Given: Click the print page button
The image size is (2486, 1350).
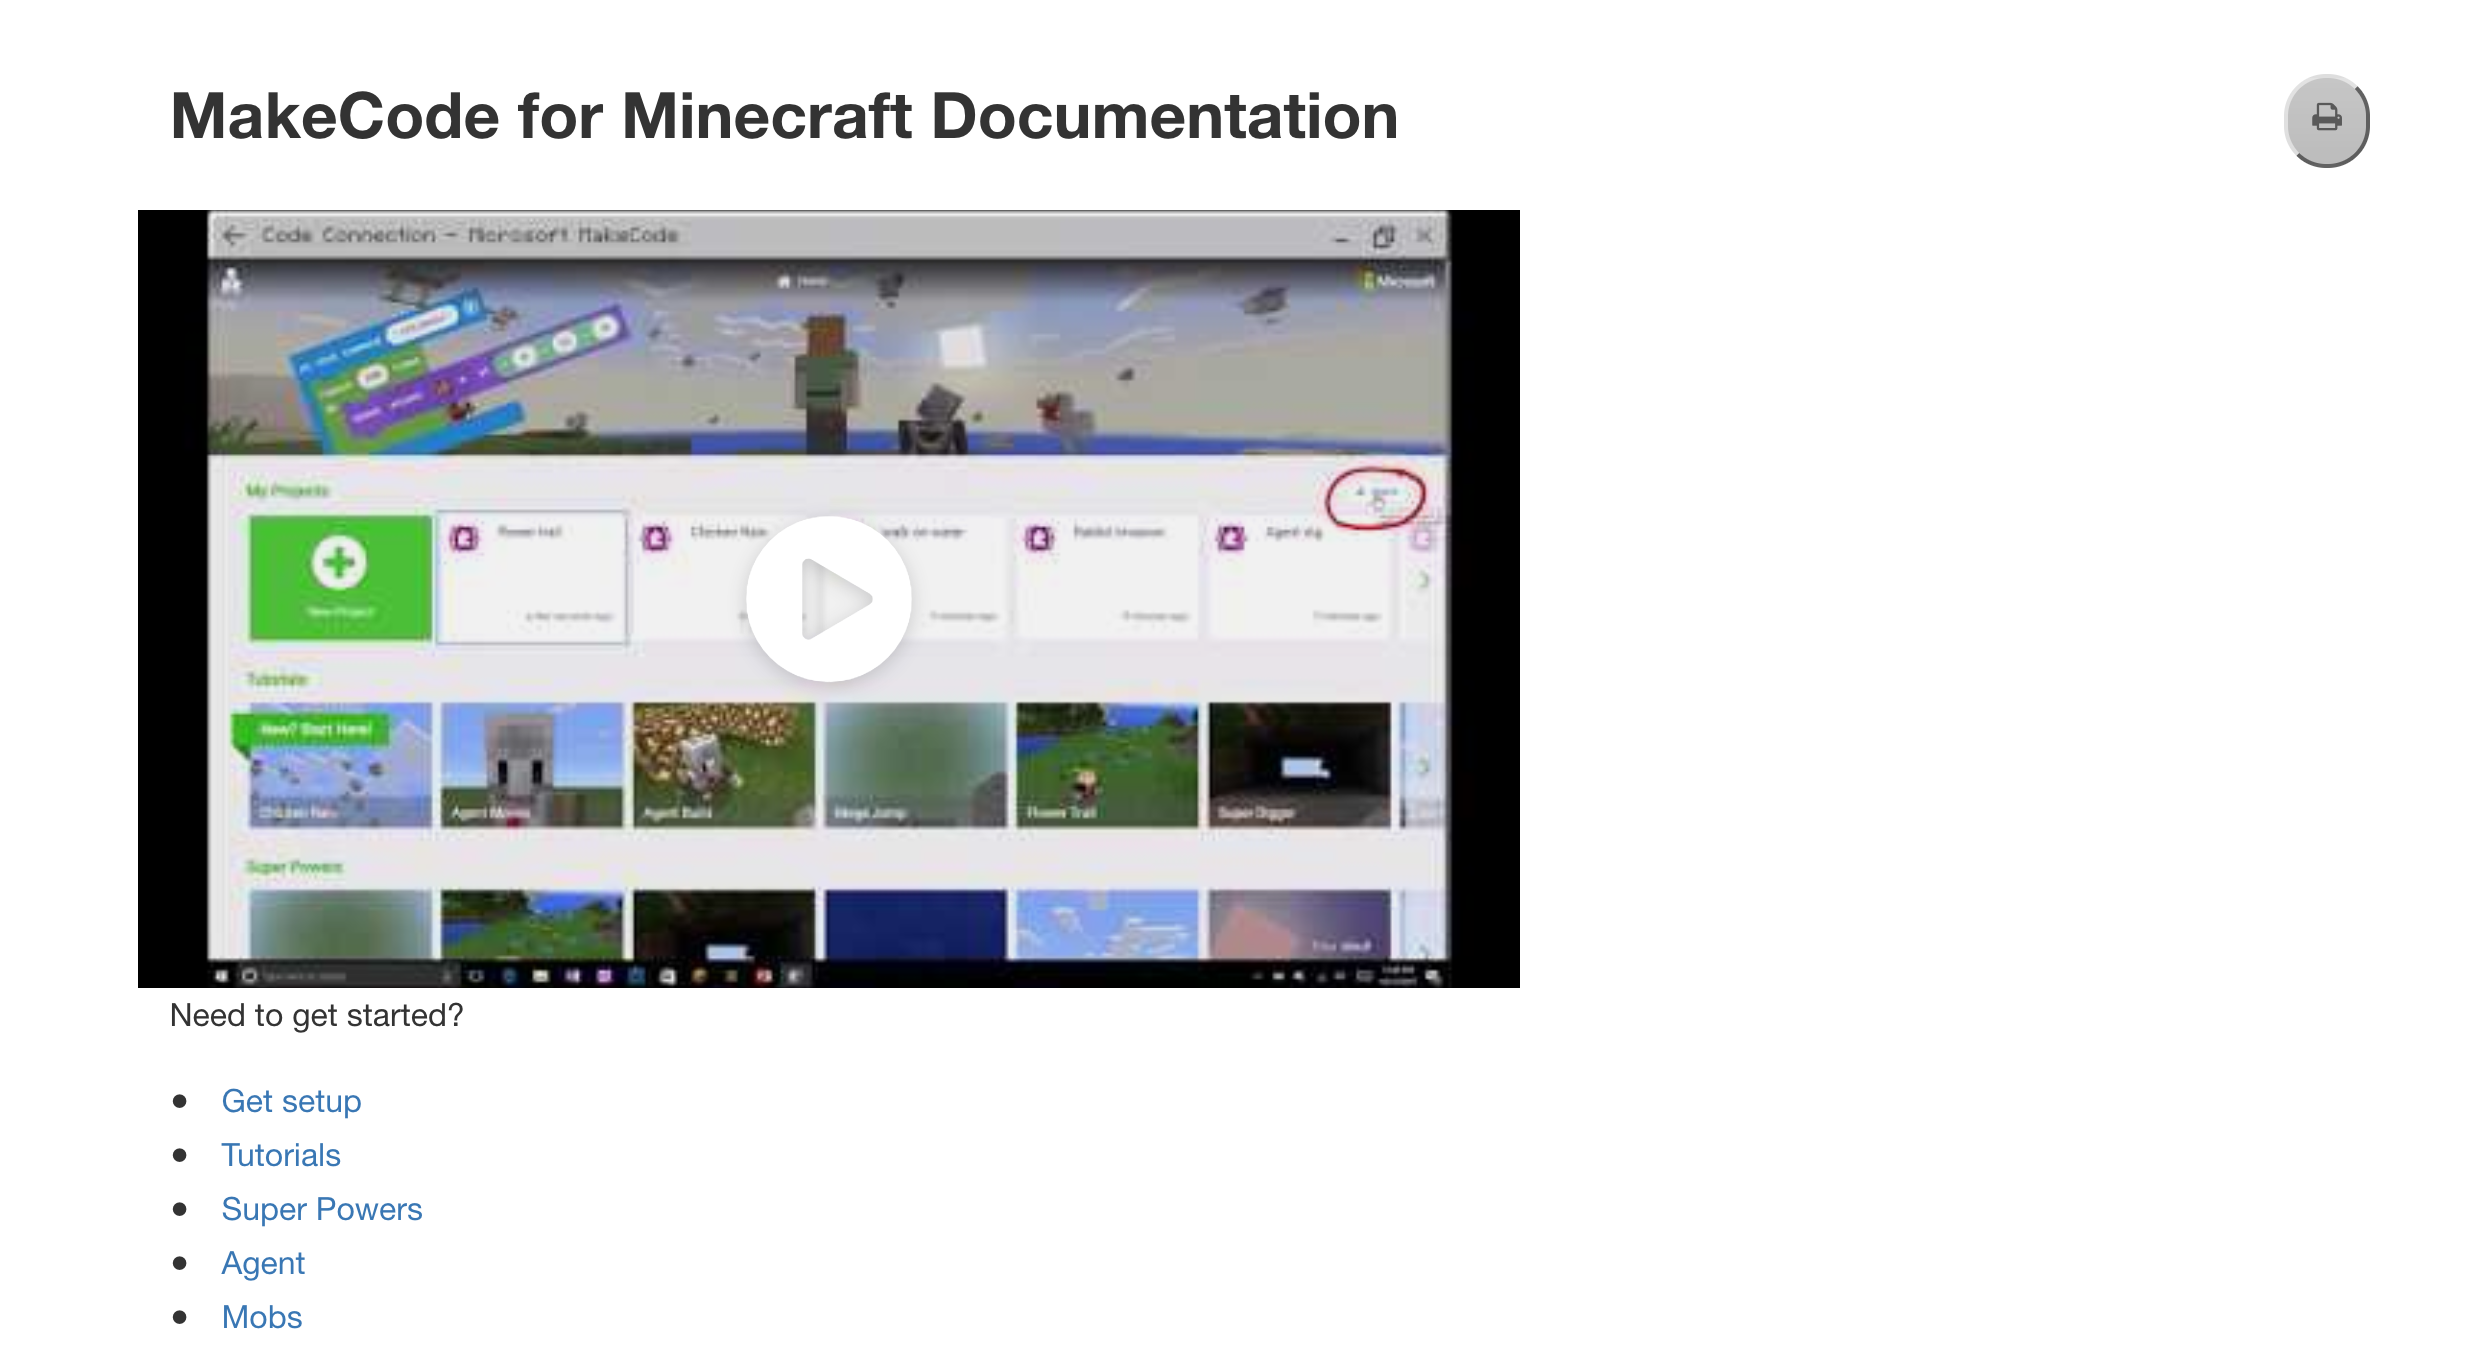Looking at the screenshot, I should pos(2326,120).
